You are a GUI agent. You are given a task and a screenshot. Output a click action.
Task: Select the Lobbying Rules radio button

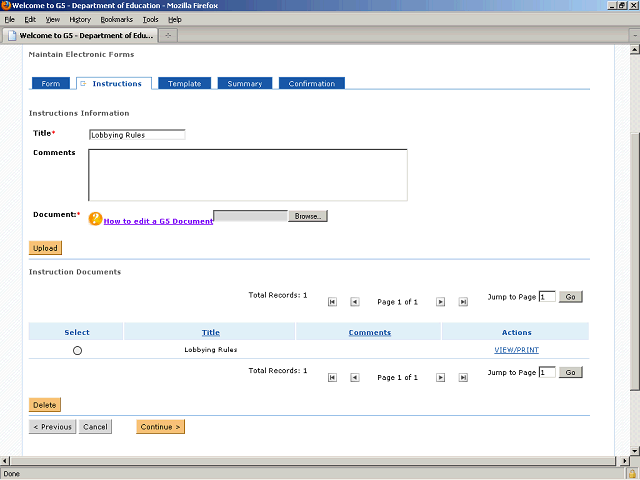(77, 351)
